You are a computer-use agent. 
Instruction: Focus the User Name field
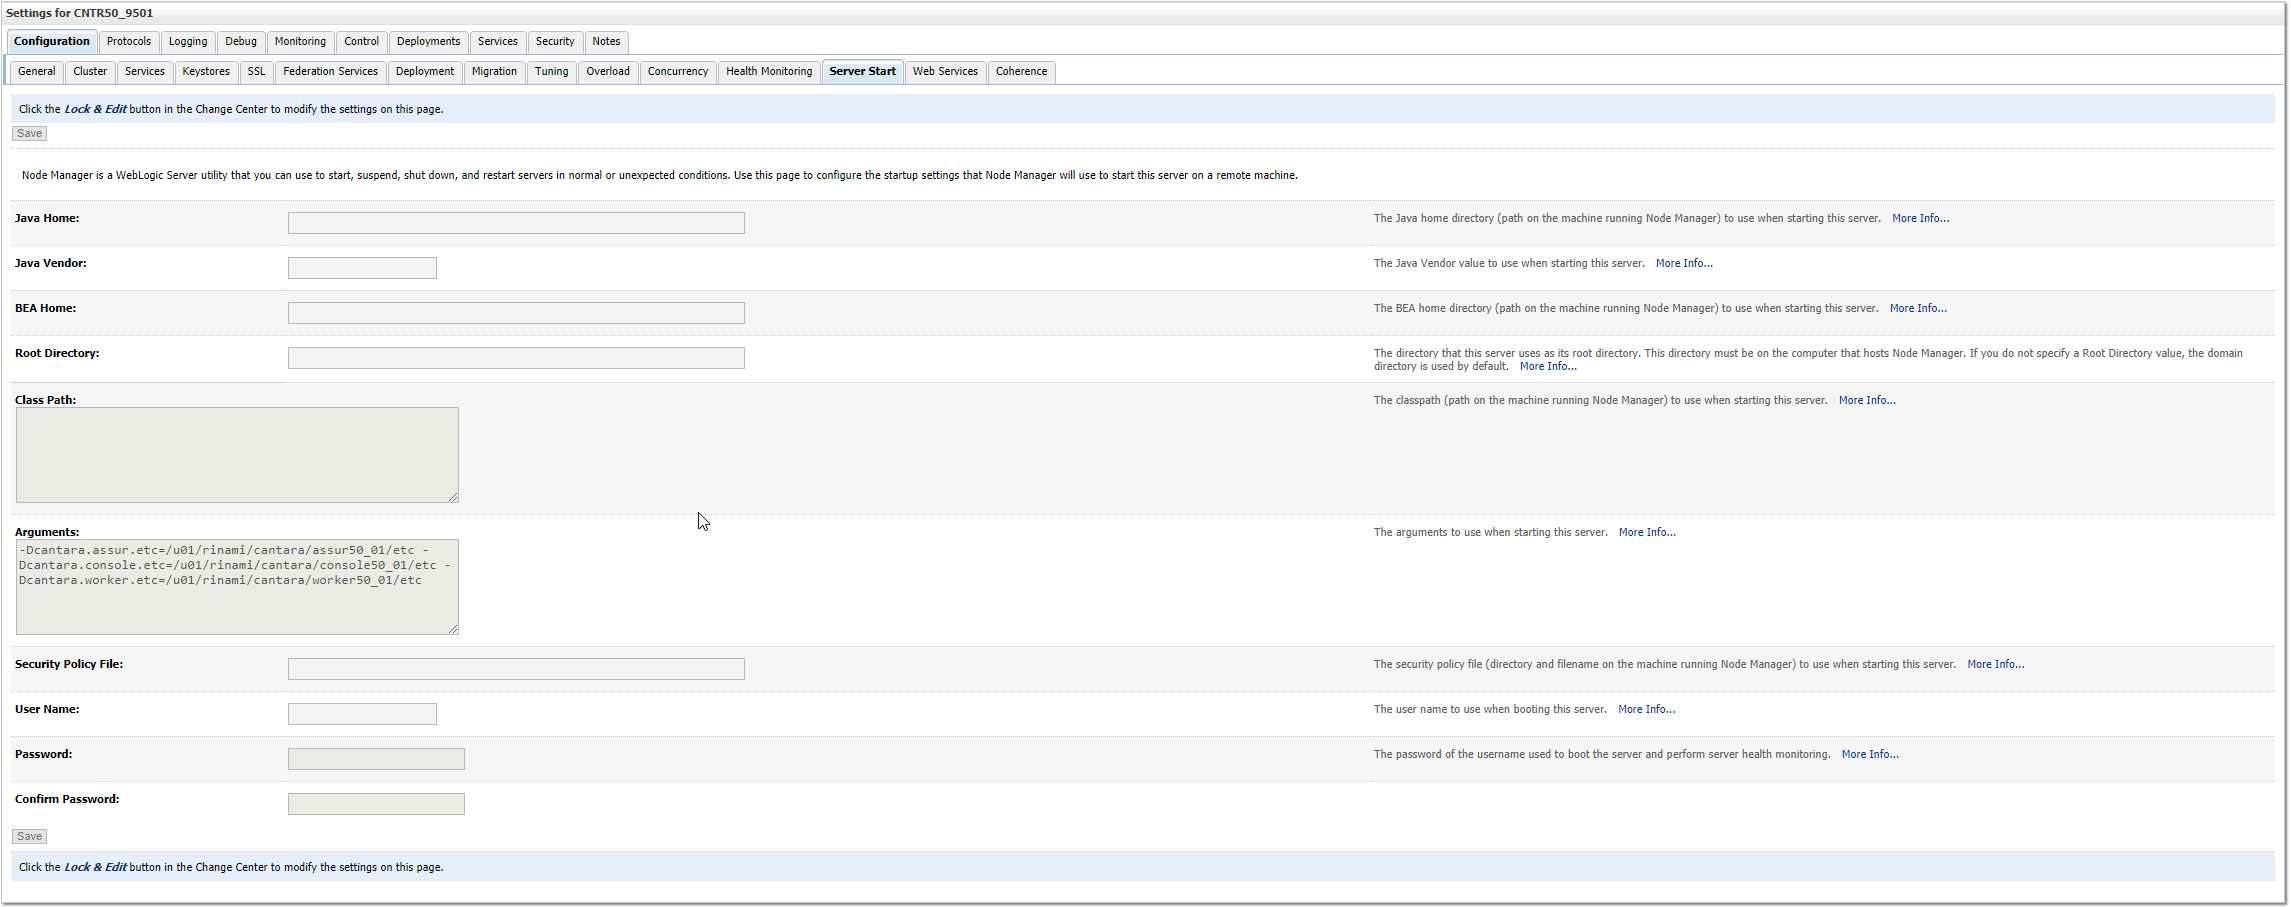tap(362, 714)
